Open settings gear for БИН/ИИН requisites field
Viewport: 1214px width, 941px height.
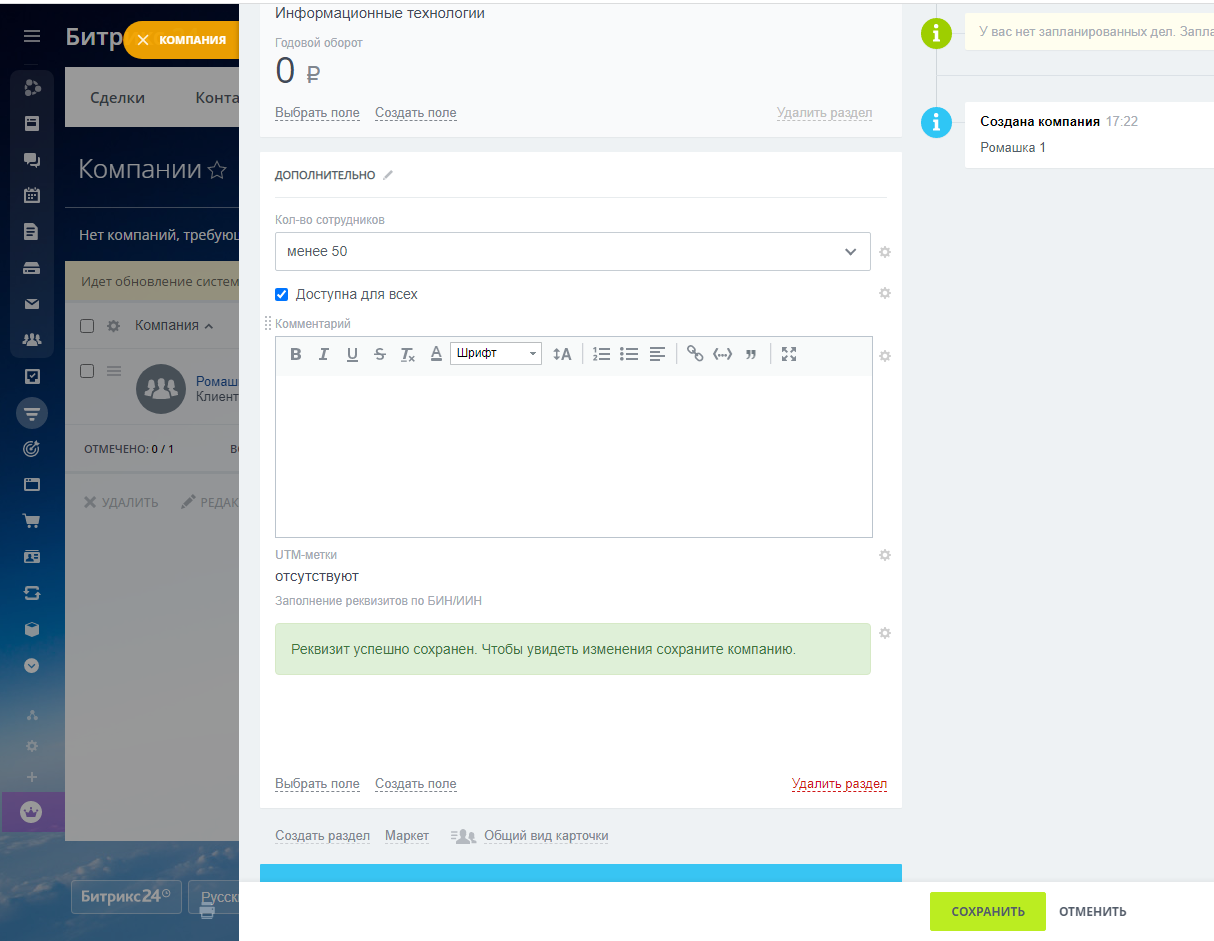885,633
